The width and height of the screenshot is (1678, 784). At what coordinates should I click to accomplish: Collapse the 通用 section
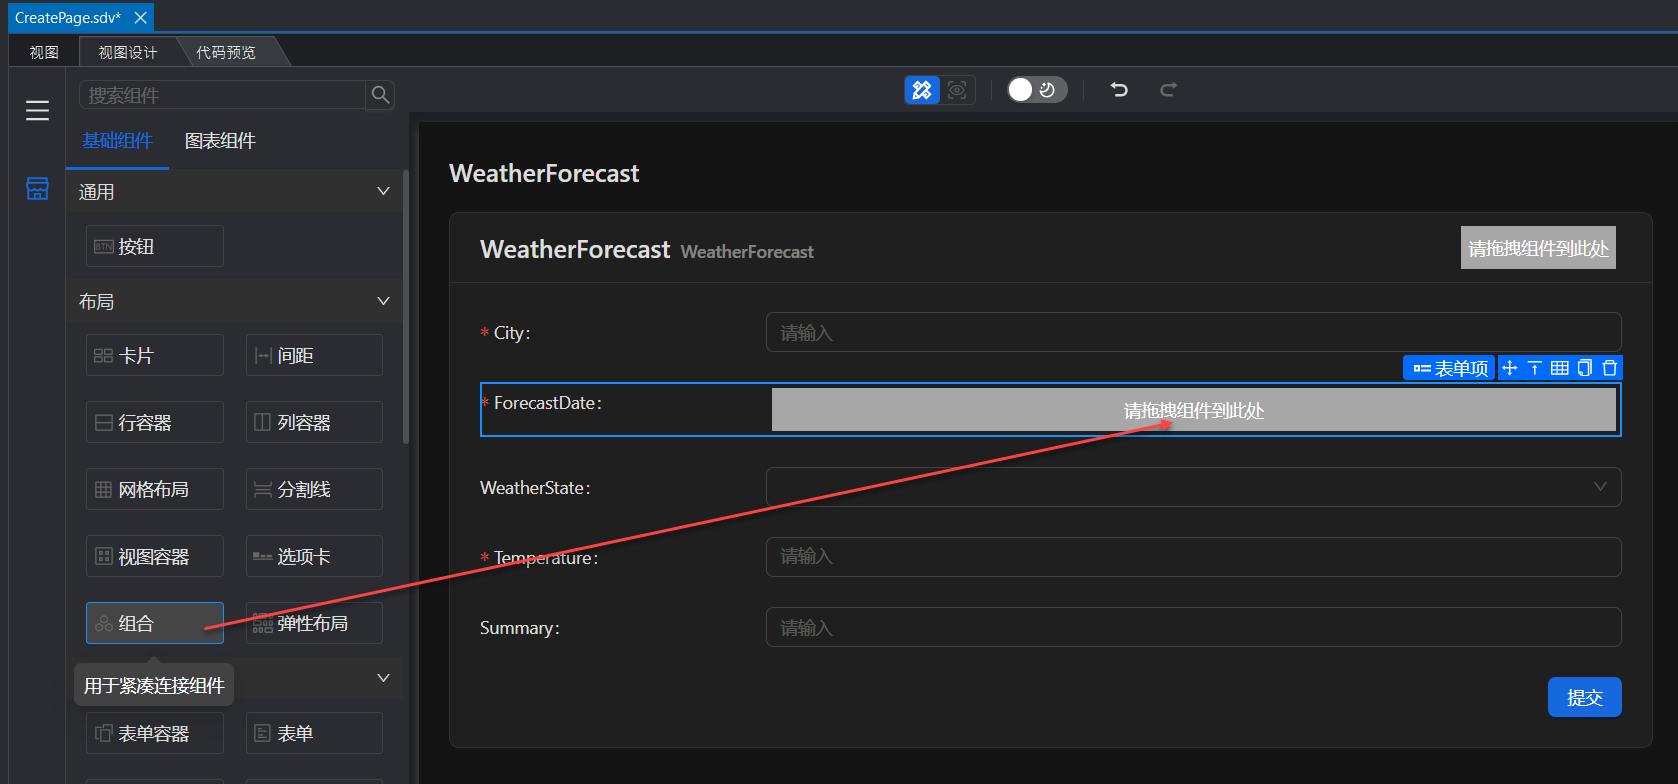(383, 191)
